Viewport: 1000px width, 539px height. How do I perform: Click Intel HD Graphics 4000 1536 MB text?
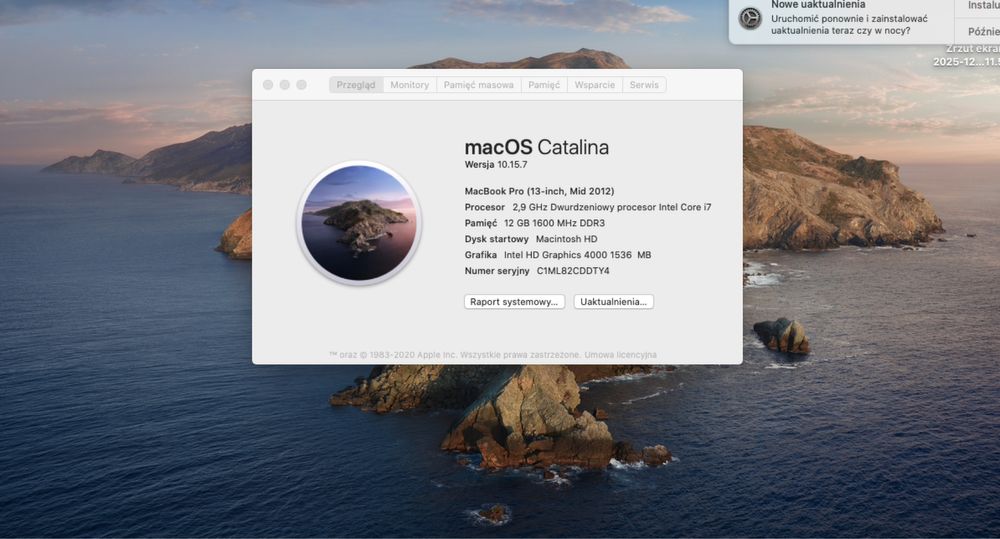[577, 255]
